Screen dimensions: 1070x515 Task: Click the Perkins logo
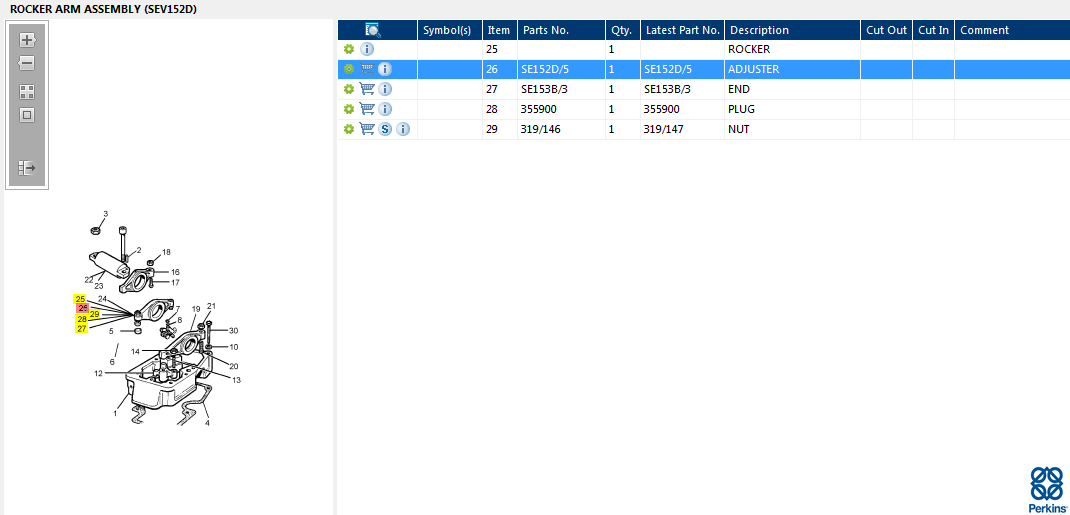tap(1046, 489)
